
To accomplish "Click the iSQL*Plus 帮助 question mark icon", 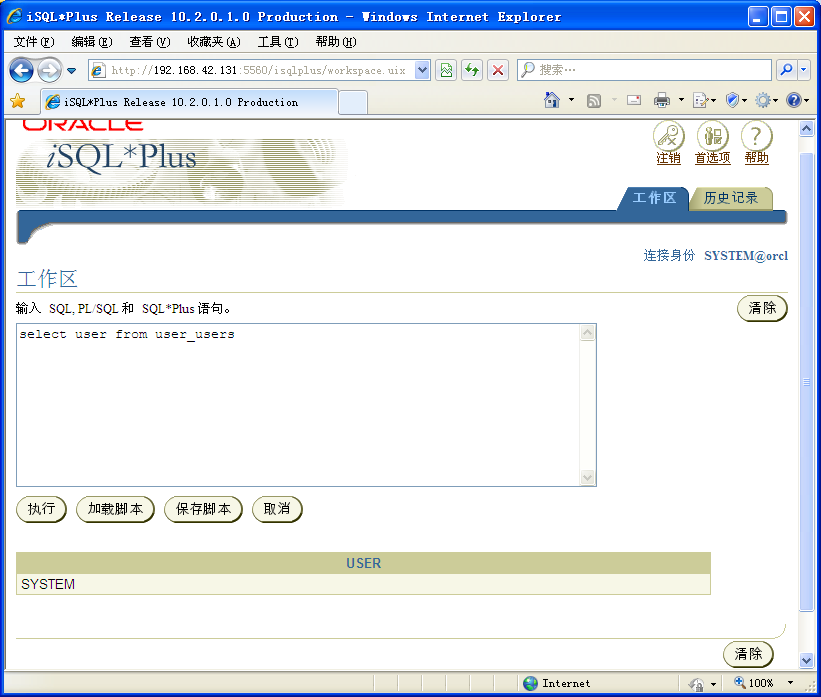I will click(x=757, y=136).
